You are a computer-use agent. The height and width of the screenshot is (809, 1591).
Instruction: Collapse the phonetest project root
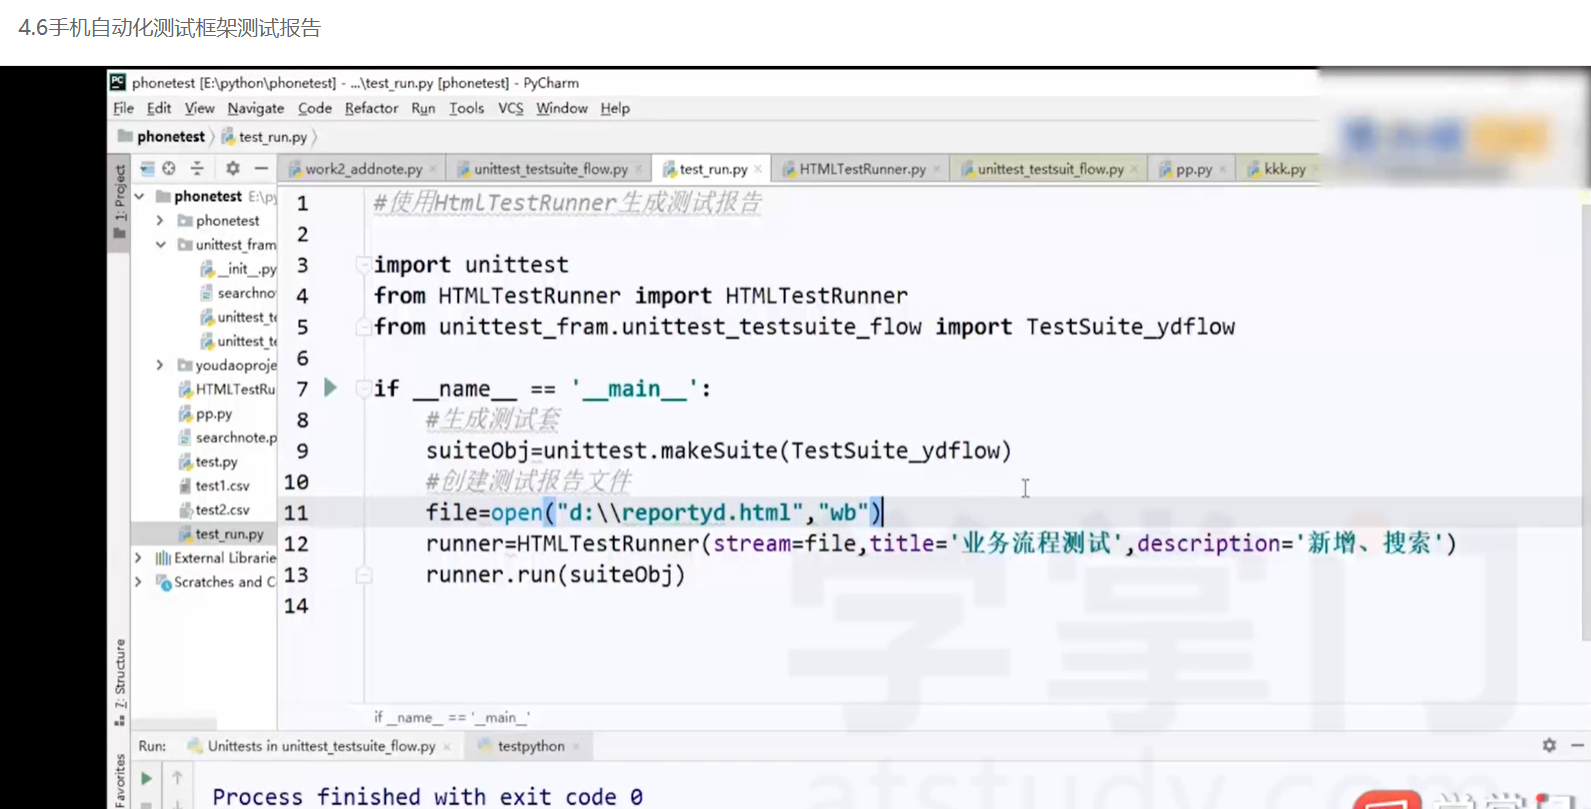pos(140,197)
